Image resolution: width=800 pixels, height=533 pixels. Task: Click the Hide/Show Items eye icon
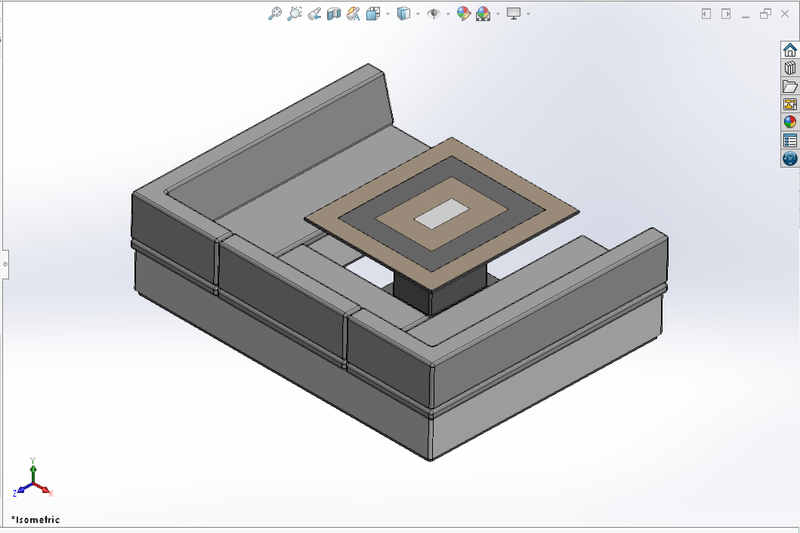point(434,14)
